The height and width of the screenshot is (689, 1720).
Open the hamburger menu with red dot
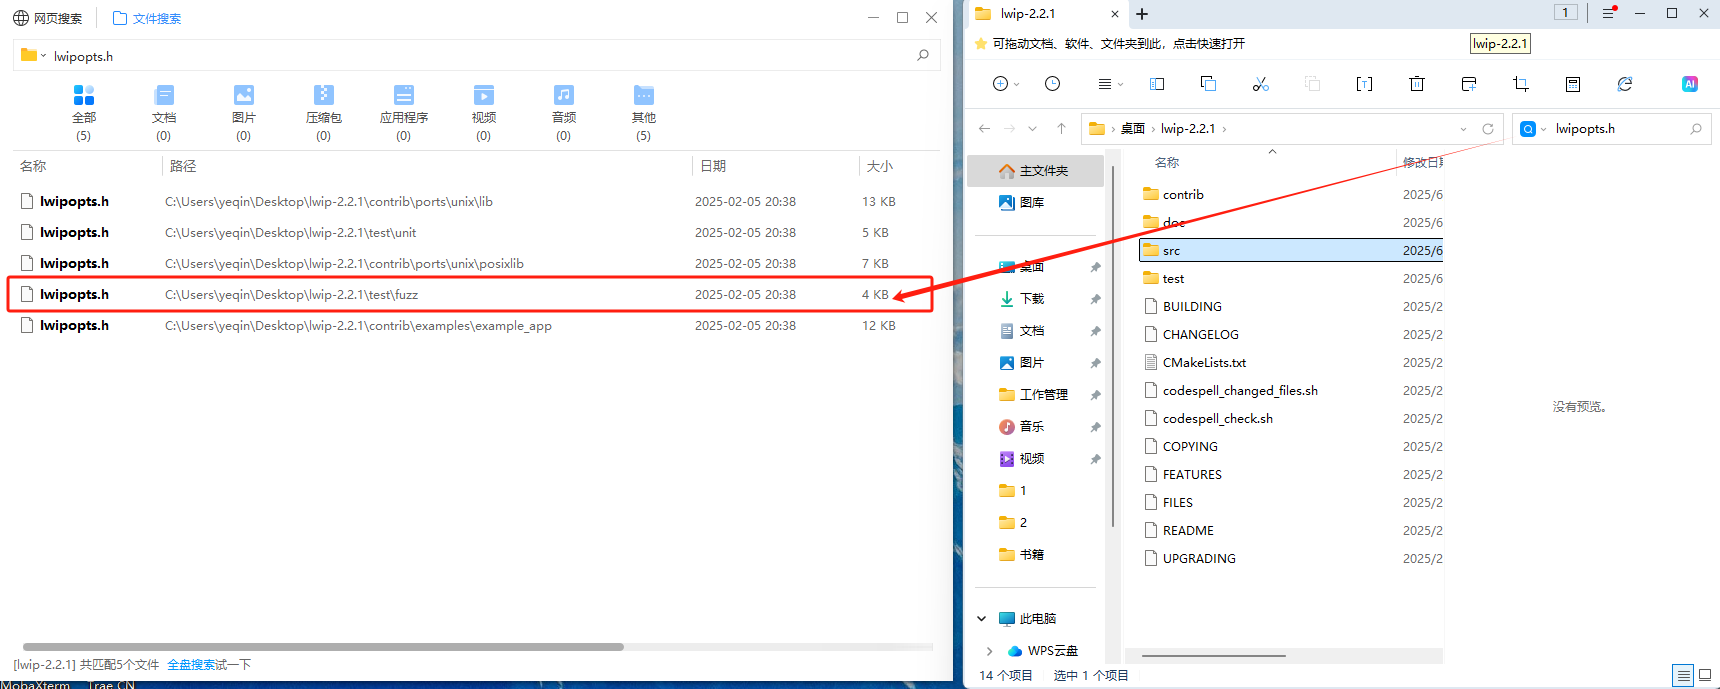(x=1609, y=13)
